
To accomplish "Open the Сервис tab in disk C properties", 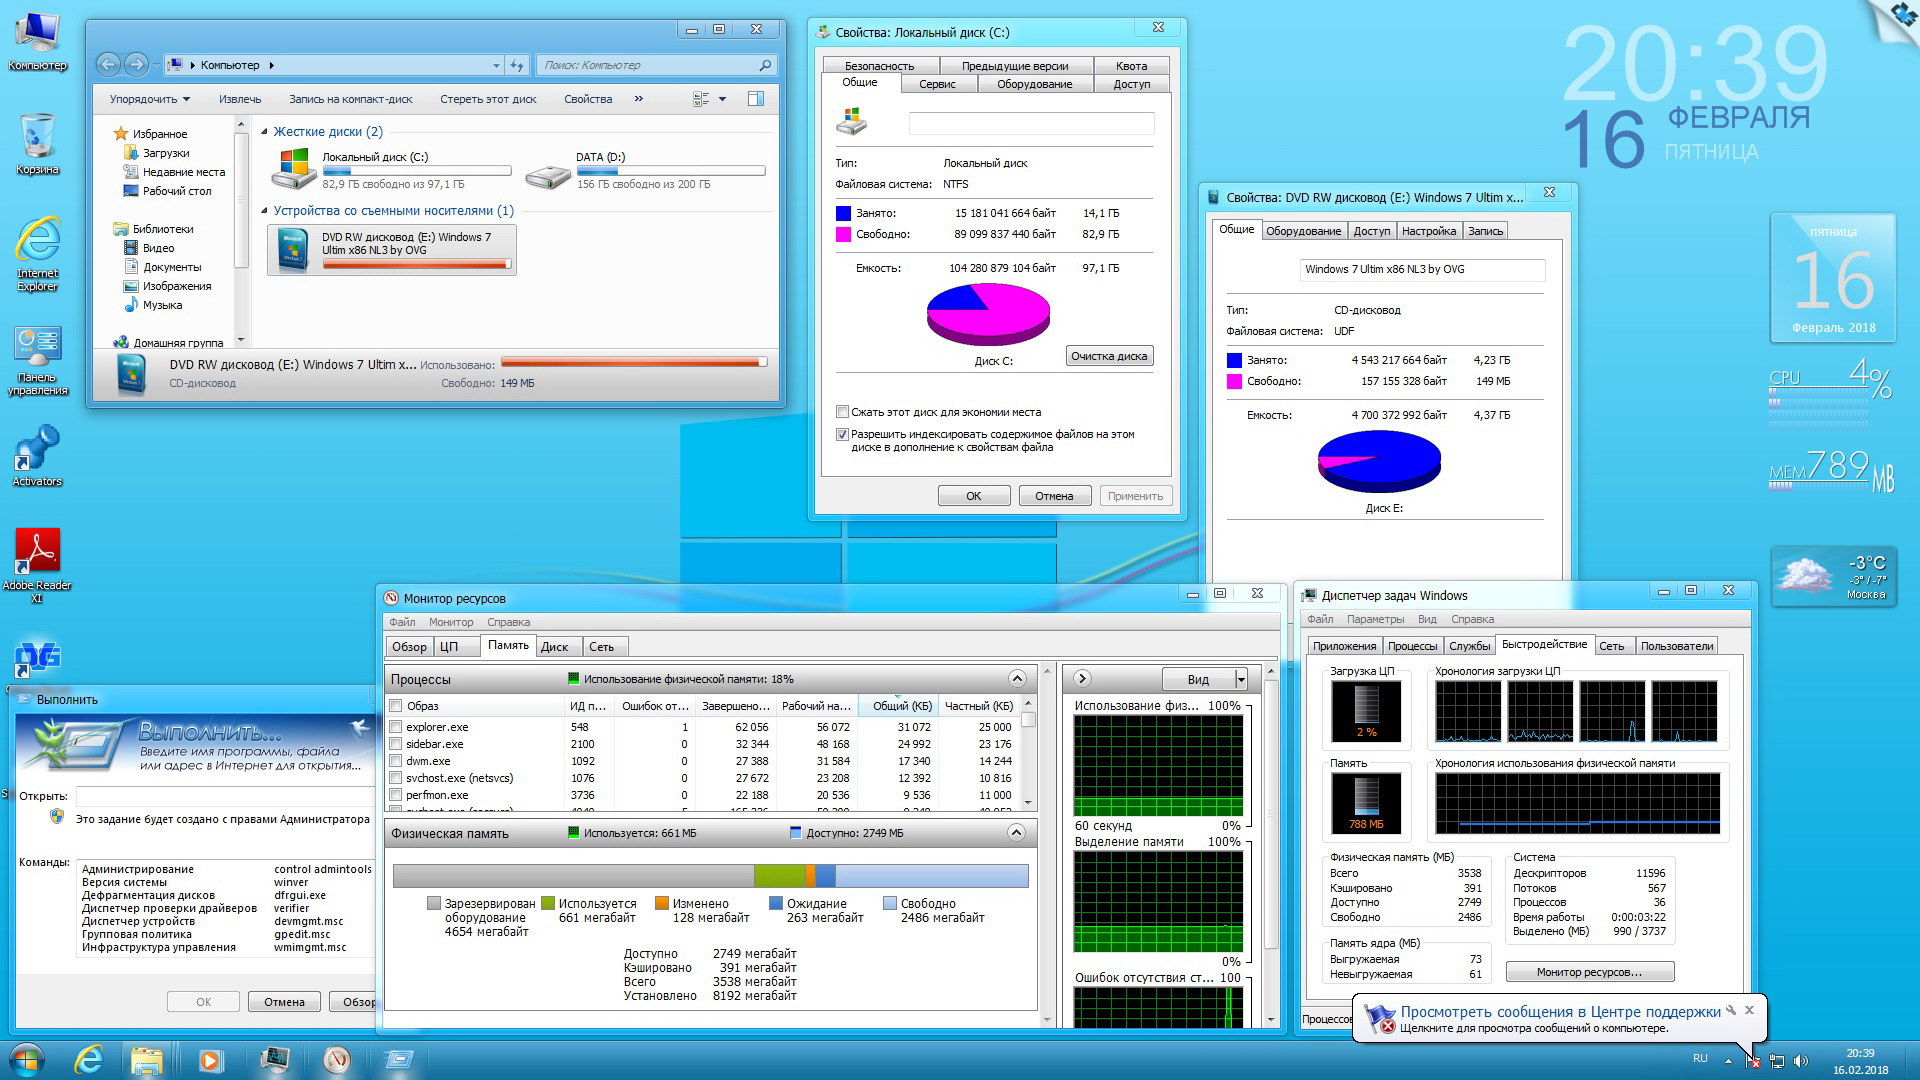I will 937,84.
